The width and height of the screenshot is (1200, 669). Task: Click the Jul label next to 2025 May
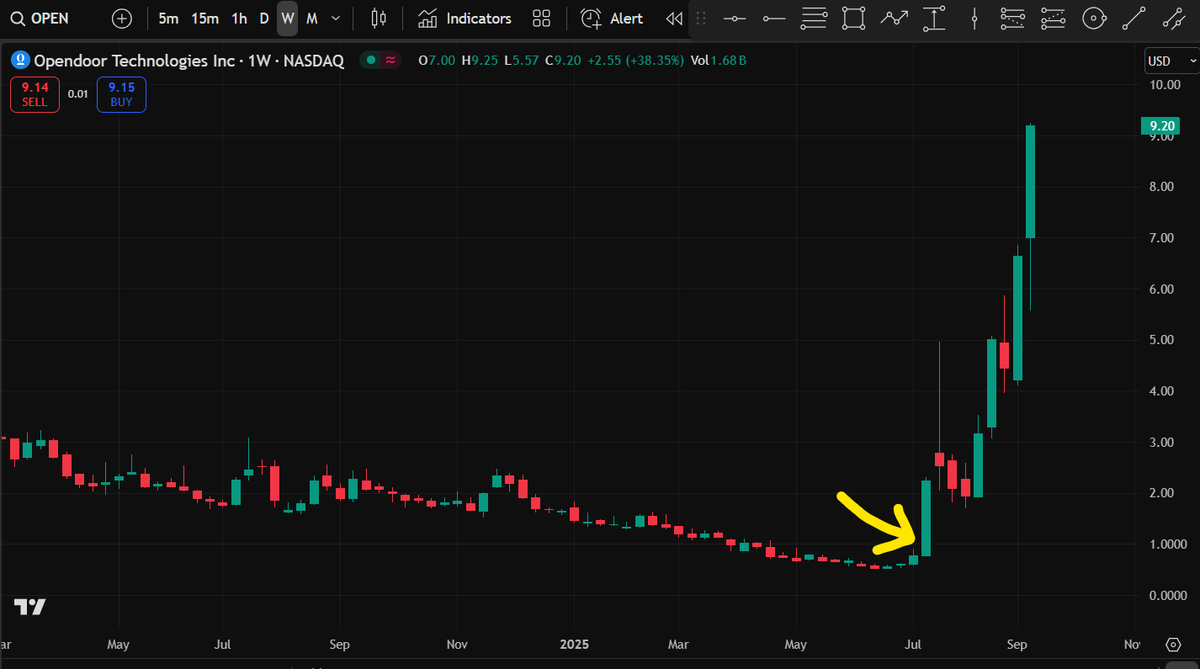914,644
